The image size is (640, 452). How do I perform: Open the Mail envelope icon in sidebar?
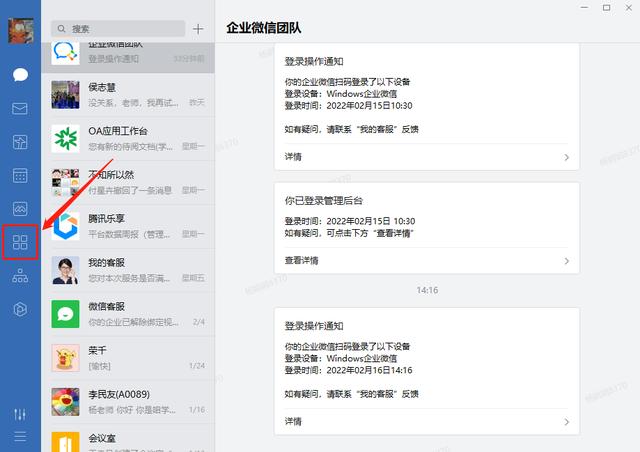pyautogui.click(x=20, y=108)
